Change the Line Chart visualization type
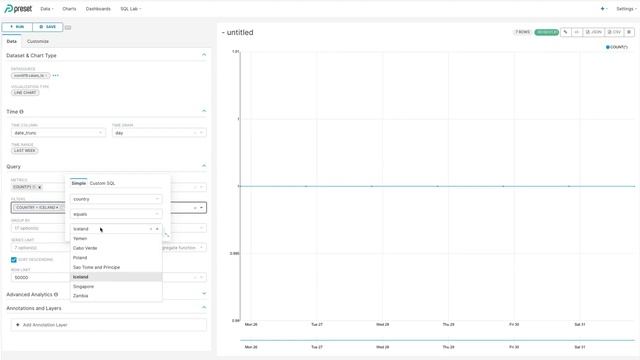 coord(25,93)
